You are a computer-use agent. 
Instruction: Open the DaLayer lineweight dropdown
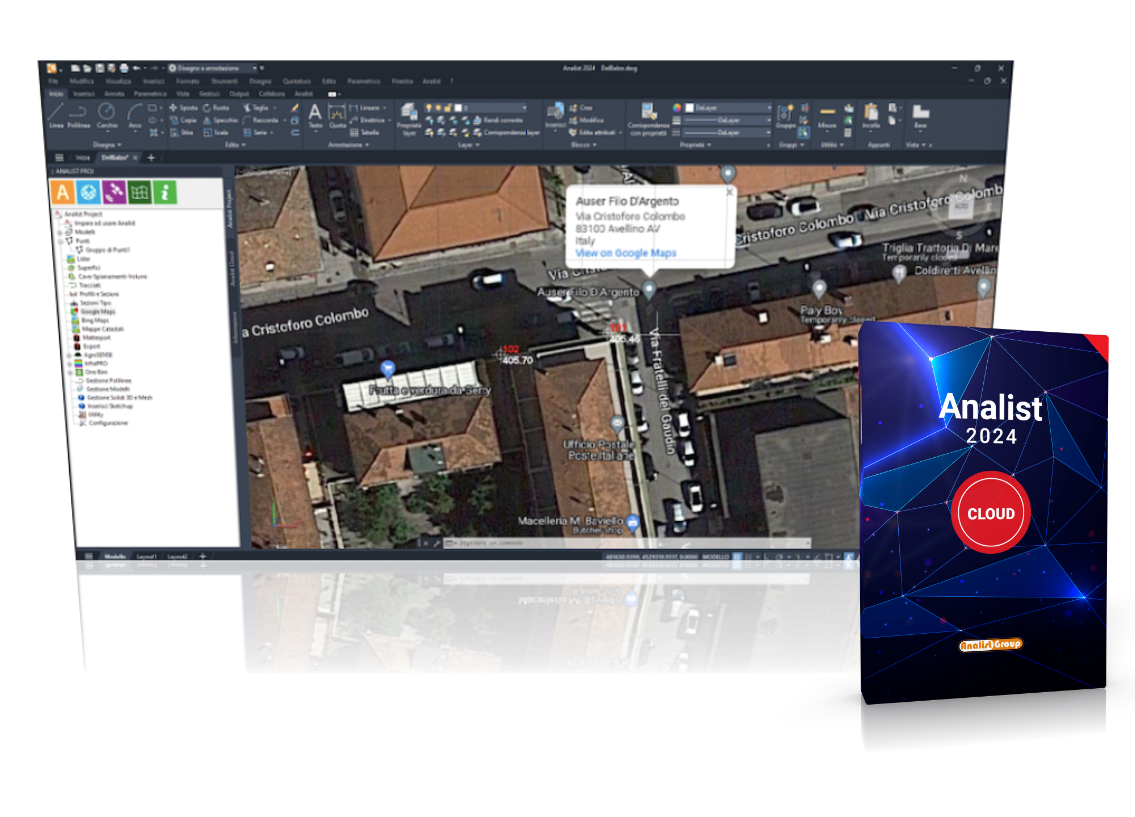727,120
